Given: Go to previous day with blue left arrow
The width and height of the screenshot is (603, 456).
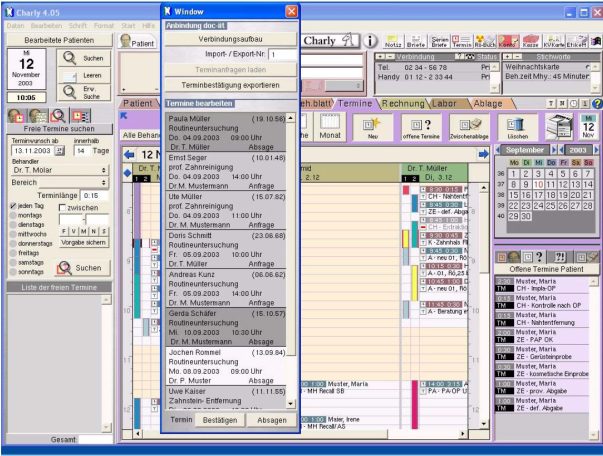Looking at the screenshot, I should pos(129,155).
